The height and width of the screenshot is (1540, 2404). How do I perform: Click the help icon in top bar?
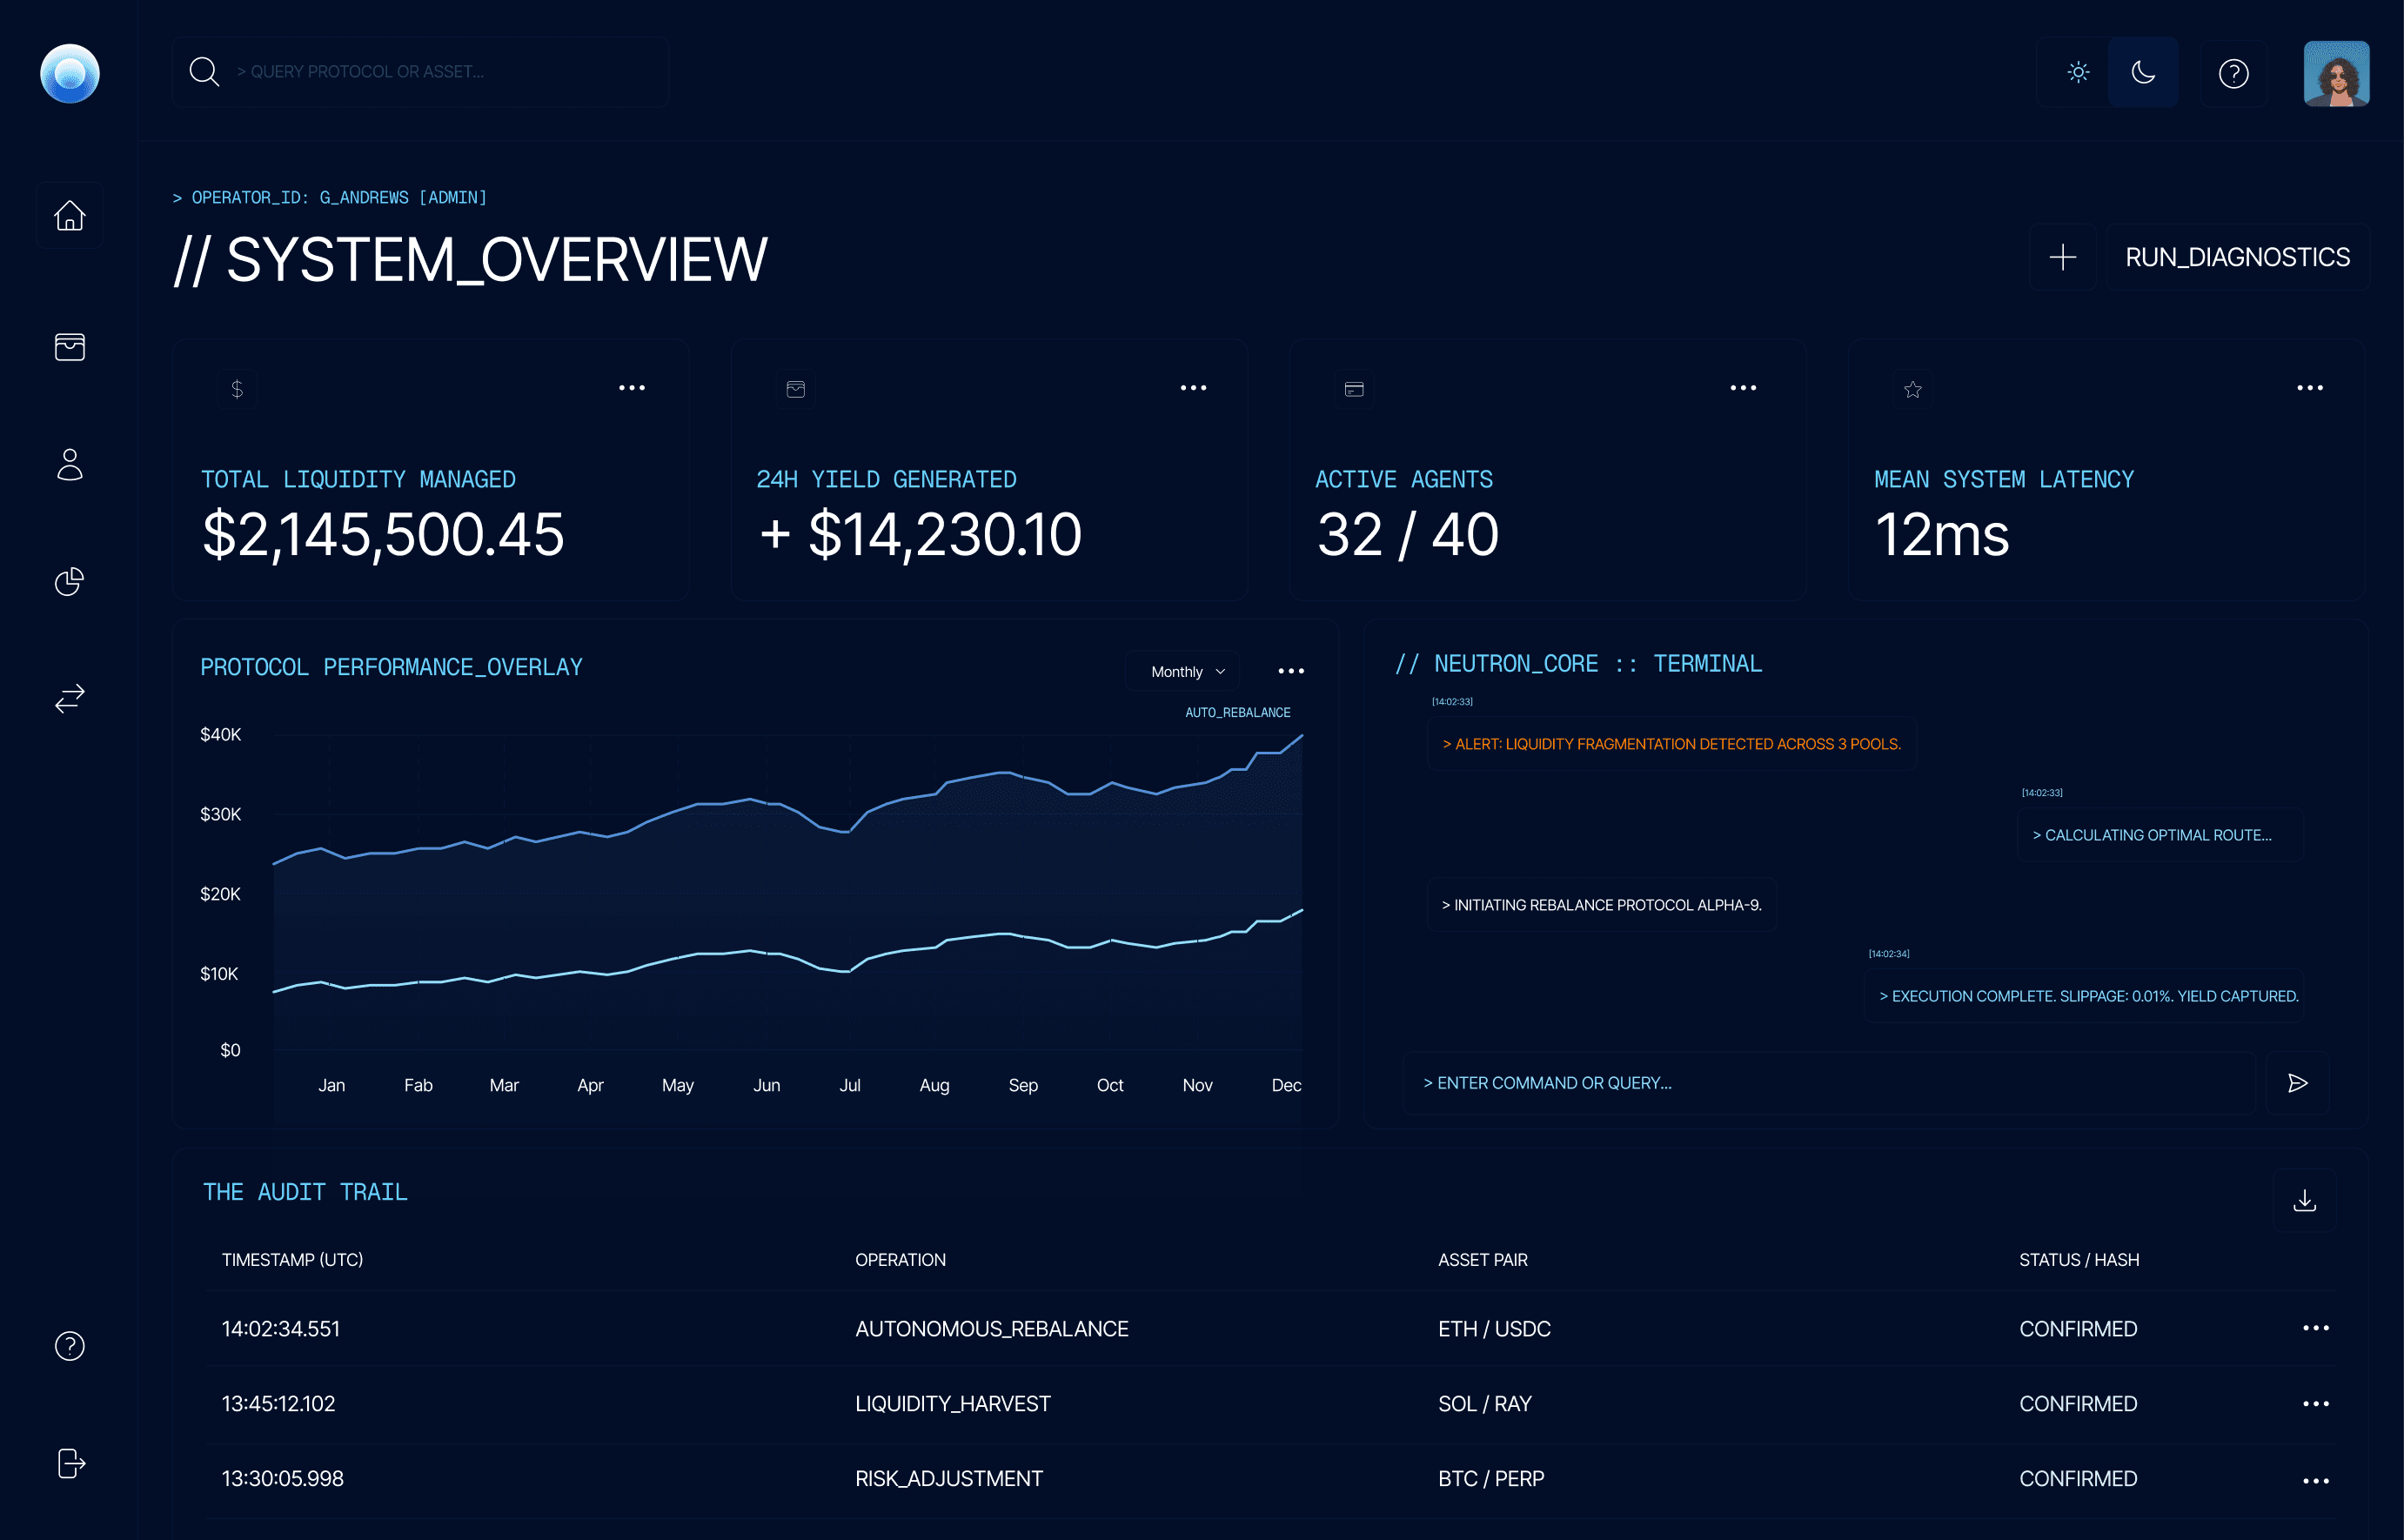pyautogui.click(x=2233, y=73)
